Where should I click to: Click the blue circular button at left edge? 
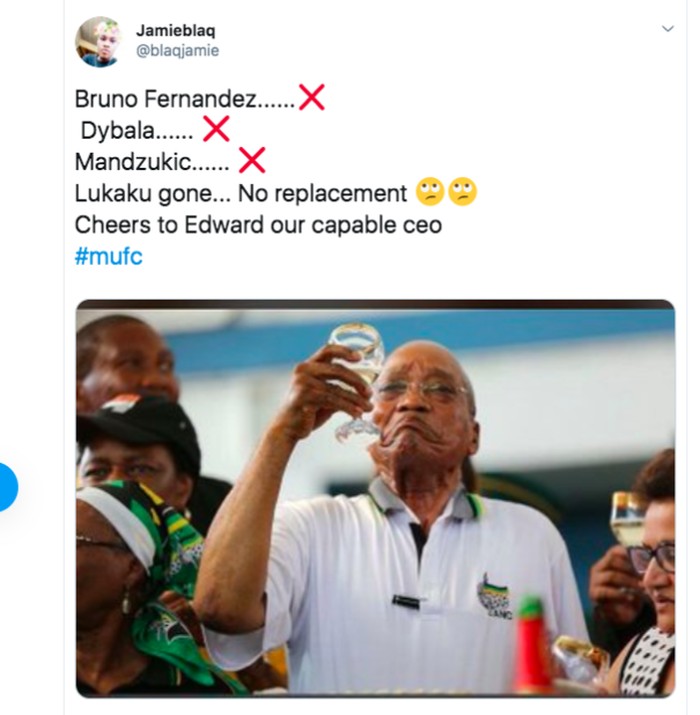[x=5, y=487]
